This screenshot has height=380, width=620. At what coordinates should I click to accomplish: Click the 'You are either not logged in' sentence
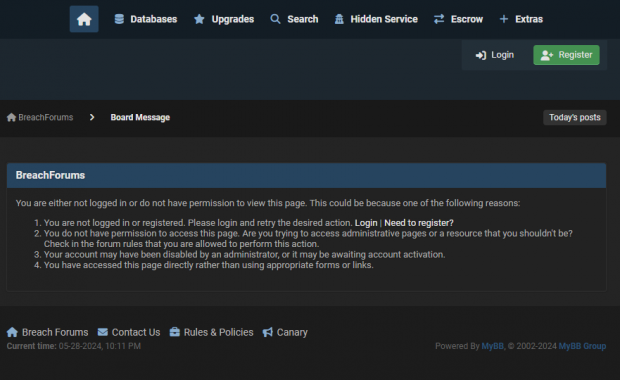pyautogui.click(x=268, y=203)
